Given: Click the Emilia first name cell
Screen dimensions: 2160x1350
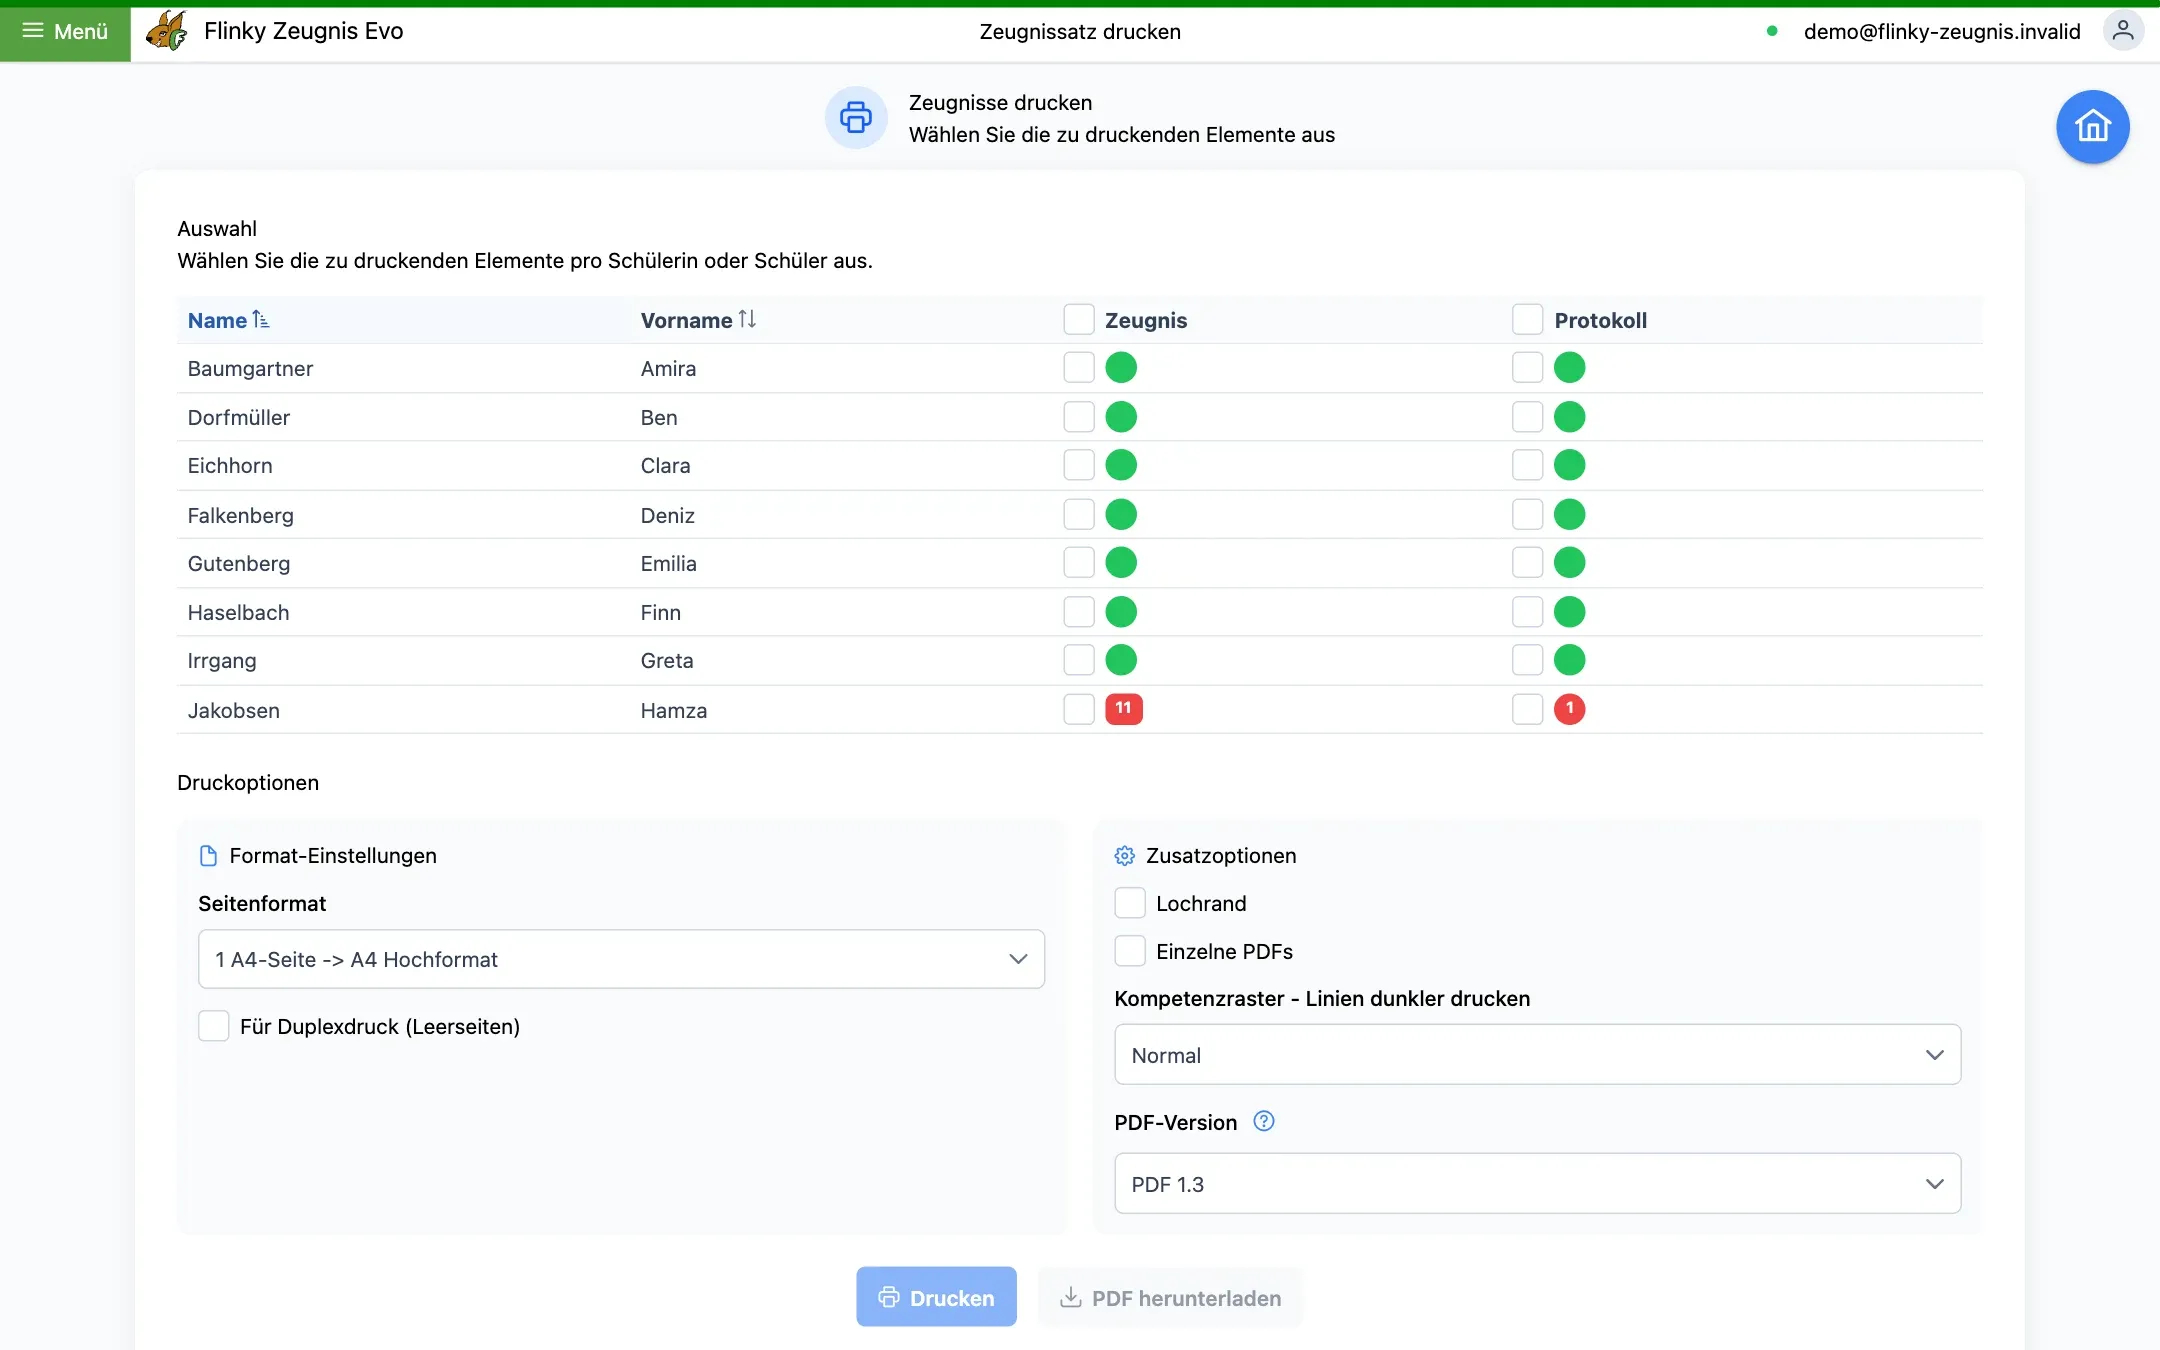Looking at the screenshot, I should pyautogui.click(x=669, y=563).
